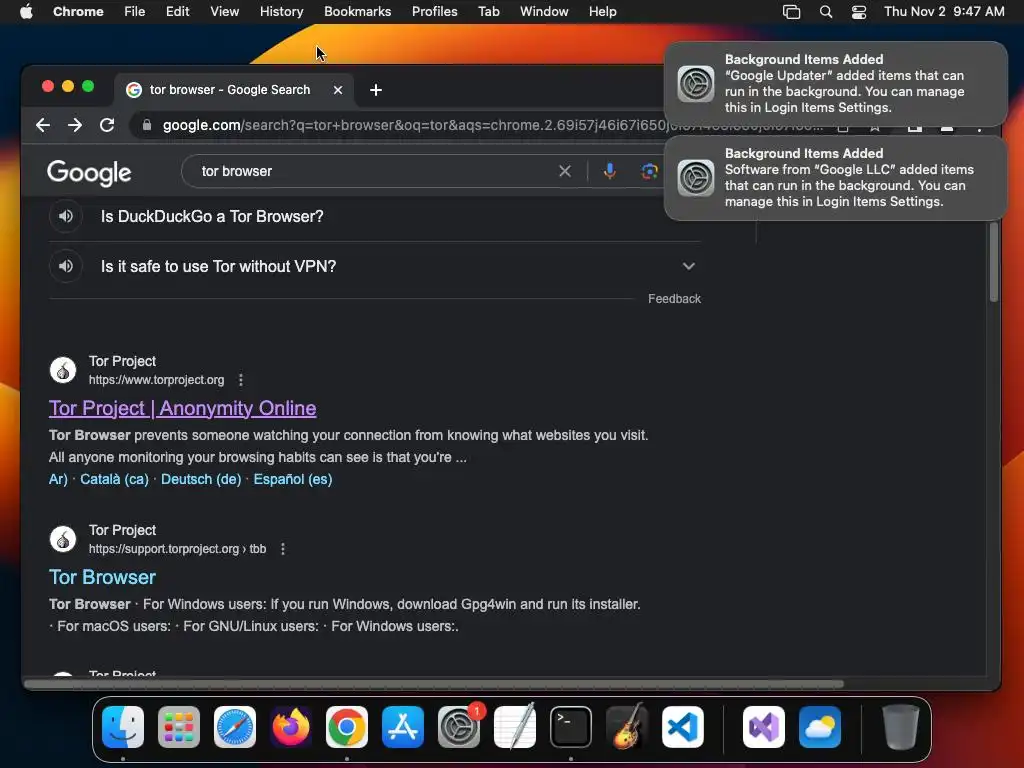Image resolution: width=1024 pixels, height=768 pixels.
Task: Click the Stage Manager windows icon in menu bar
Action: point(791,11)
